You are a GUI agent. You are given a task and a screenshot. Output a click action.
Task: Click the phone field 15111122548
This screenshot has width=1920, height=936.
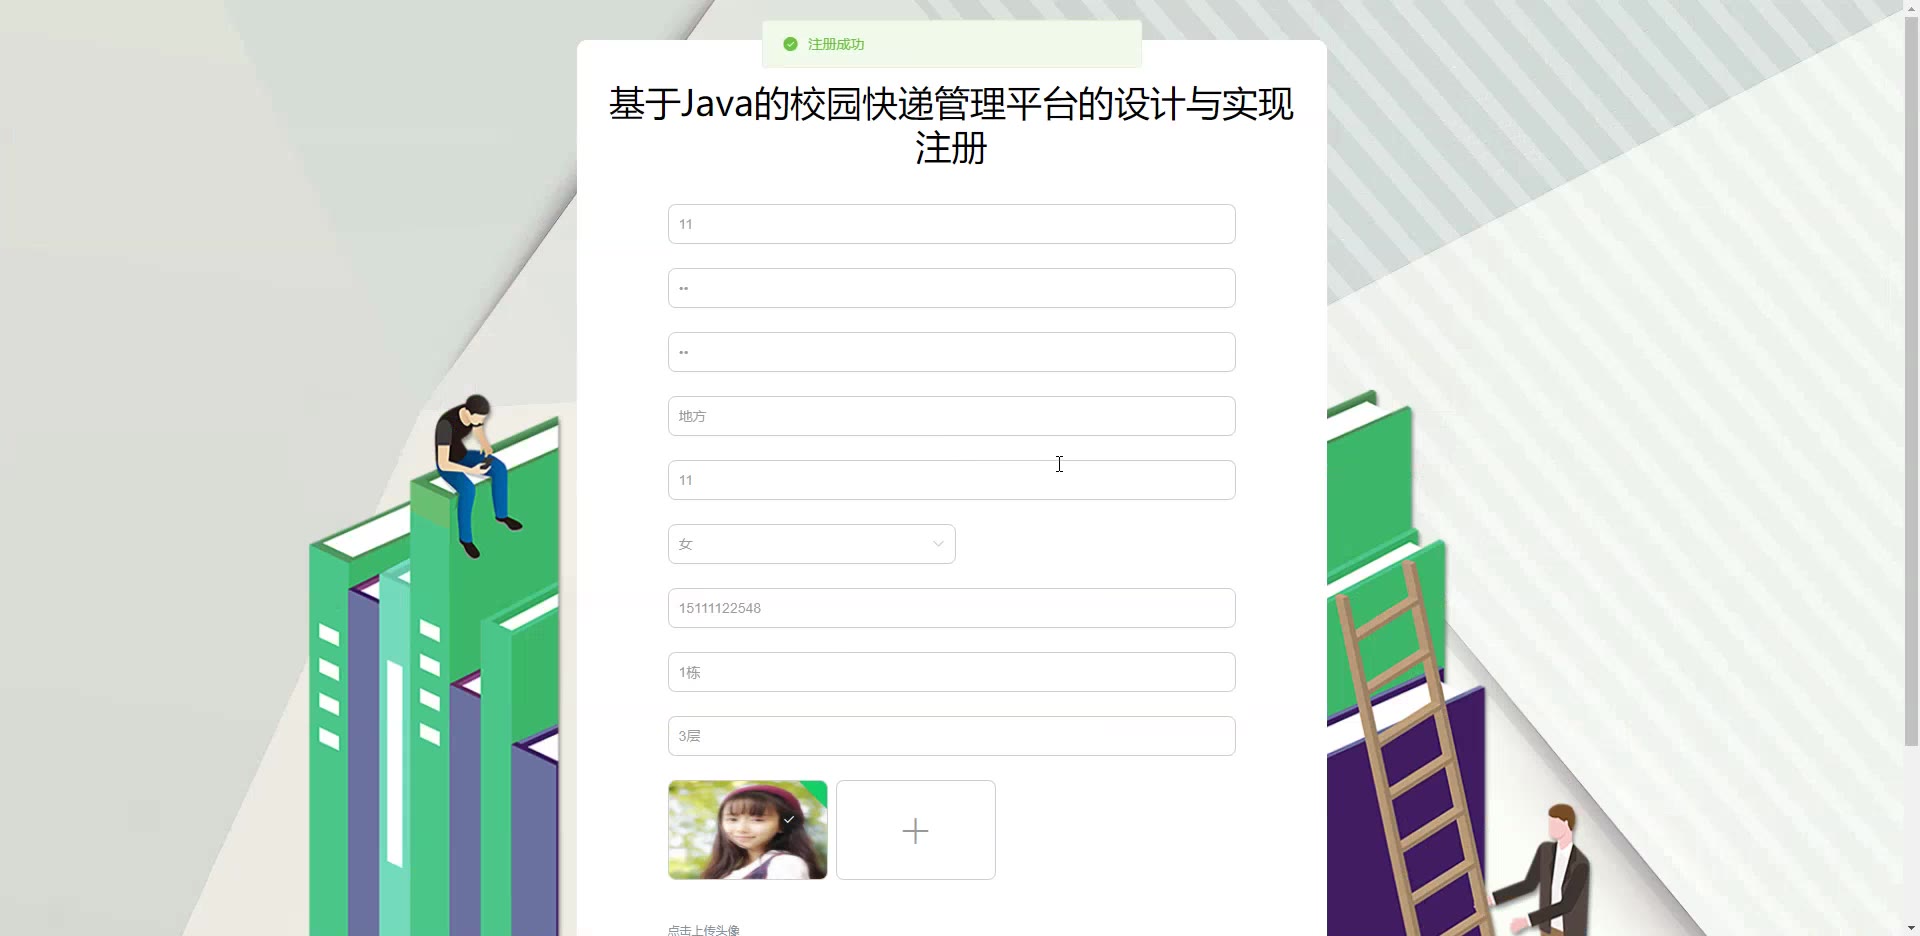tap(951, 608)
